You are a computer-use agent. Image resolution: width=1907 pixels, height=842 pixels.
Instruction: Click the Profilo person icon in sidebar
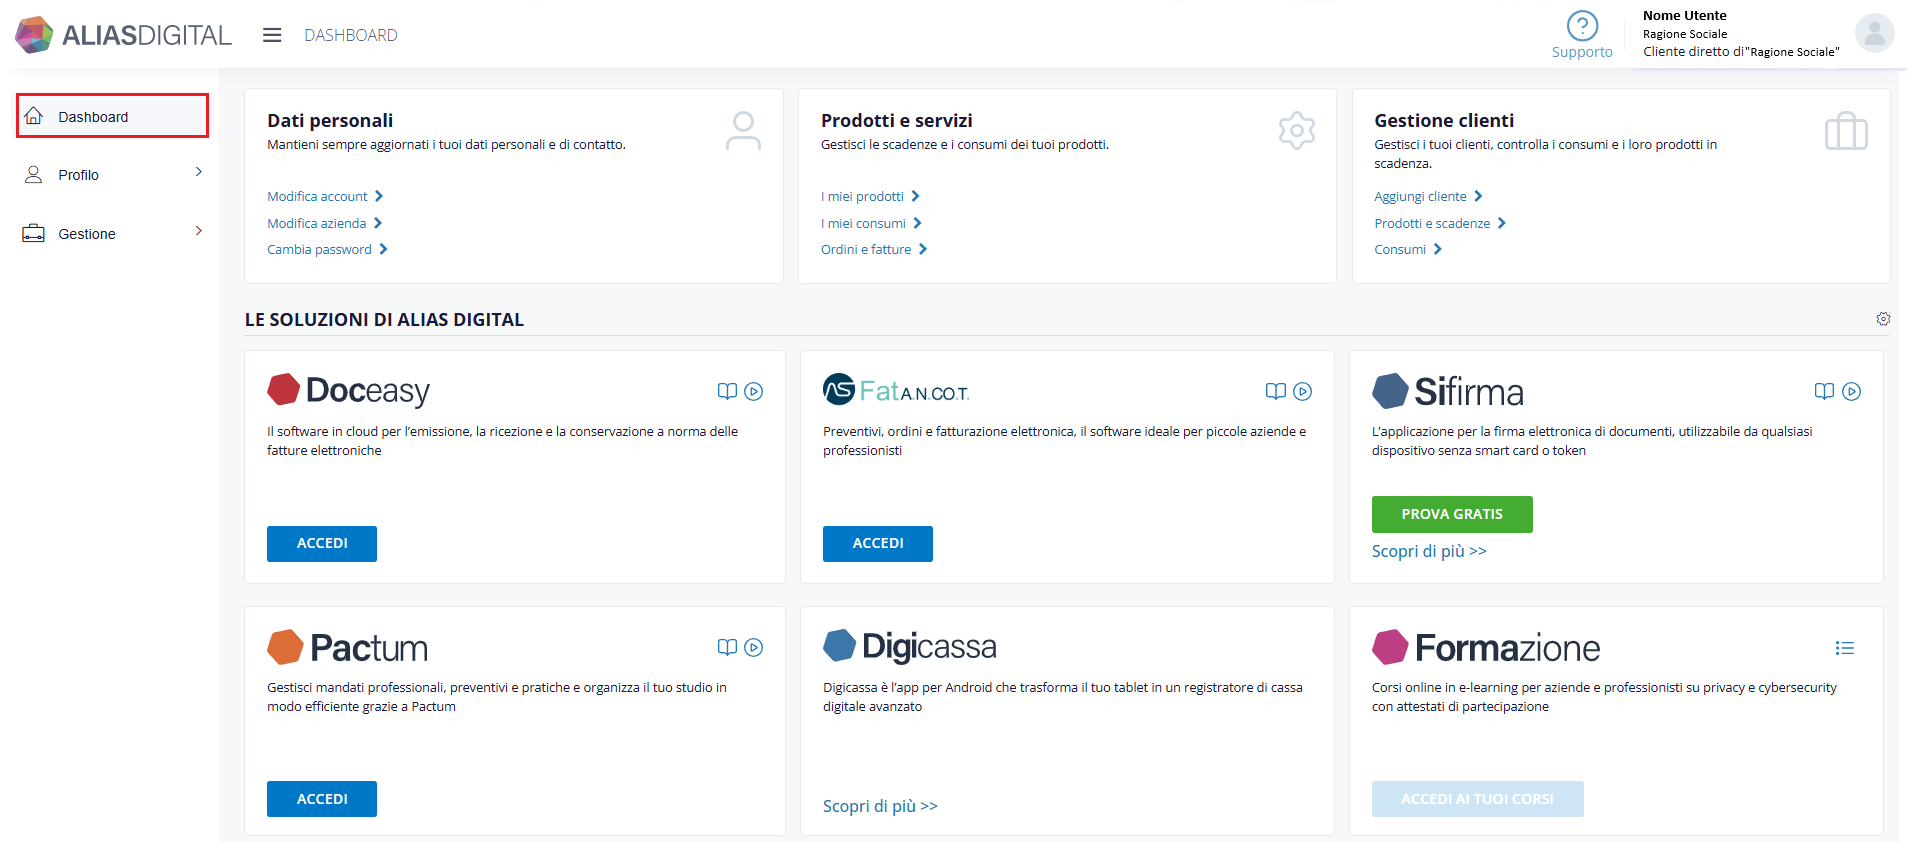tap(34, 174)
